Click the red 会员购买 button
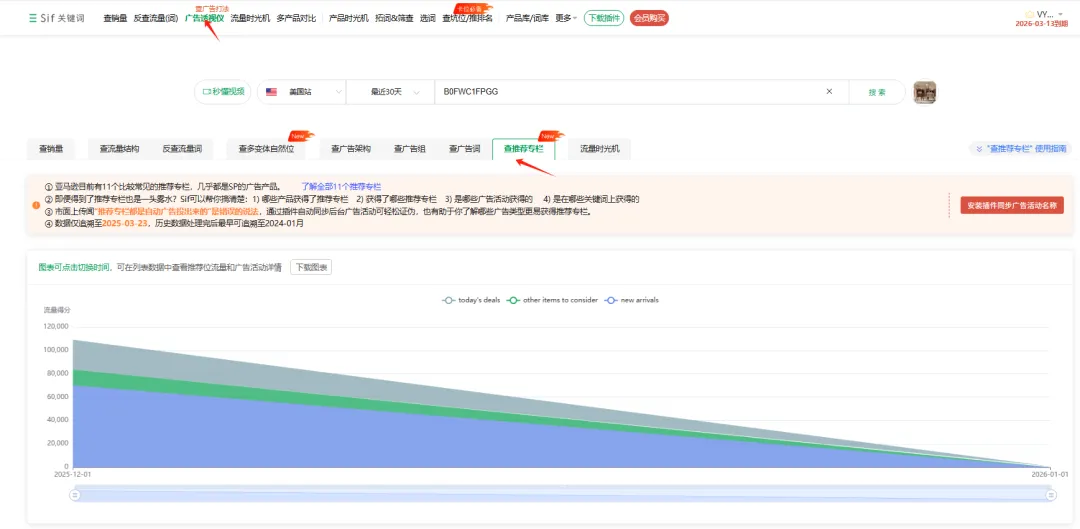 click(650, 19)
